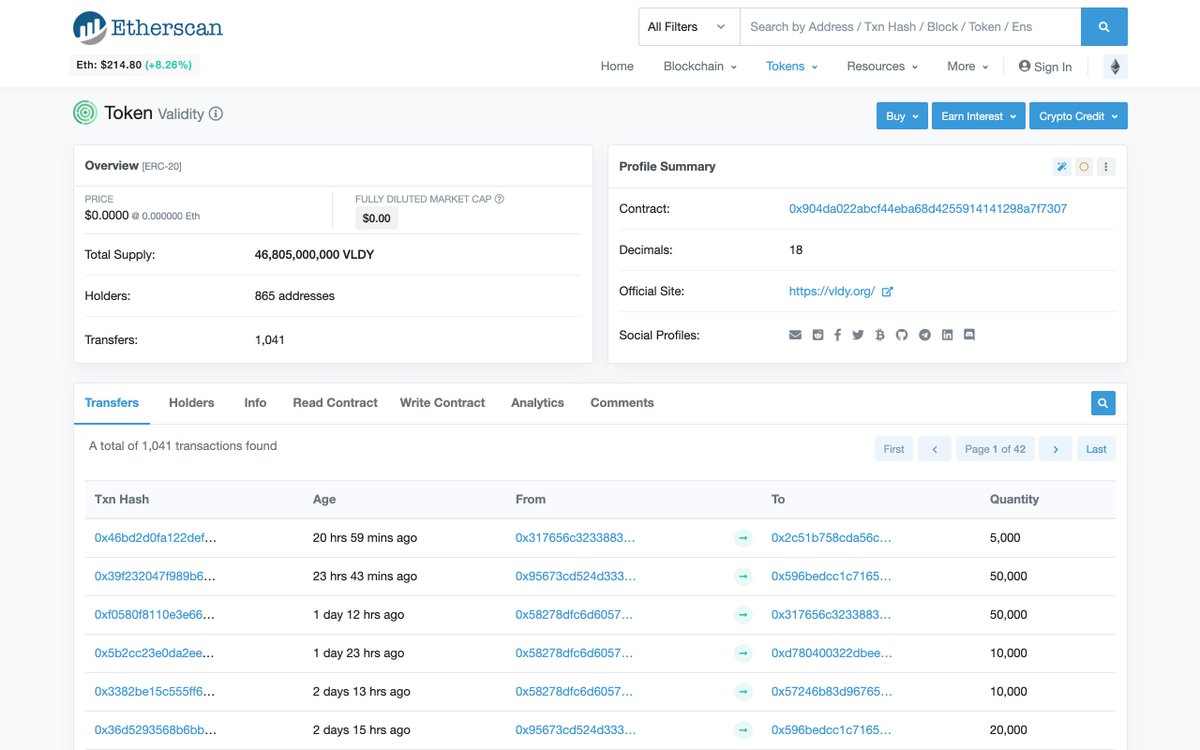This screenshot has width=1200, height=750.
Task: Expand the Resources menu
Action: click(x=882, y=66)
